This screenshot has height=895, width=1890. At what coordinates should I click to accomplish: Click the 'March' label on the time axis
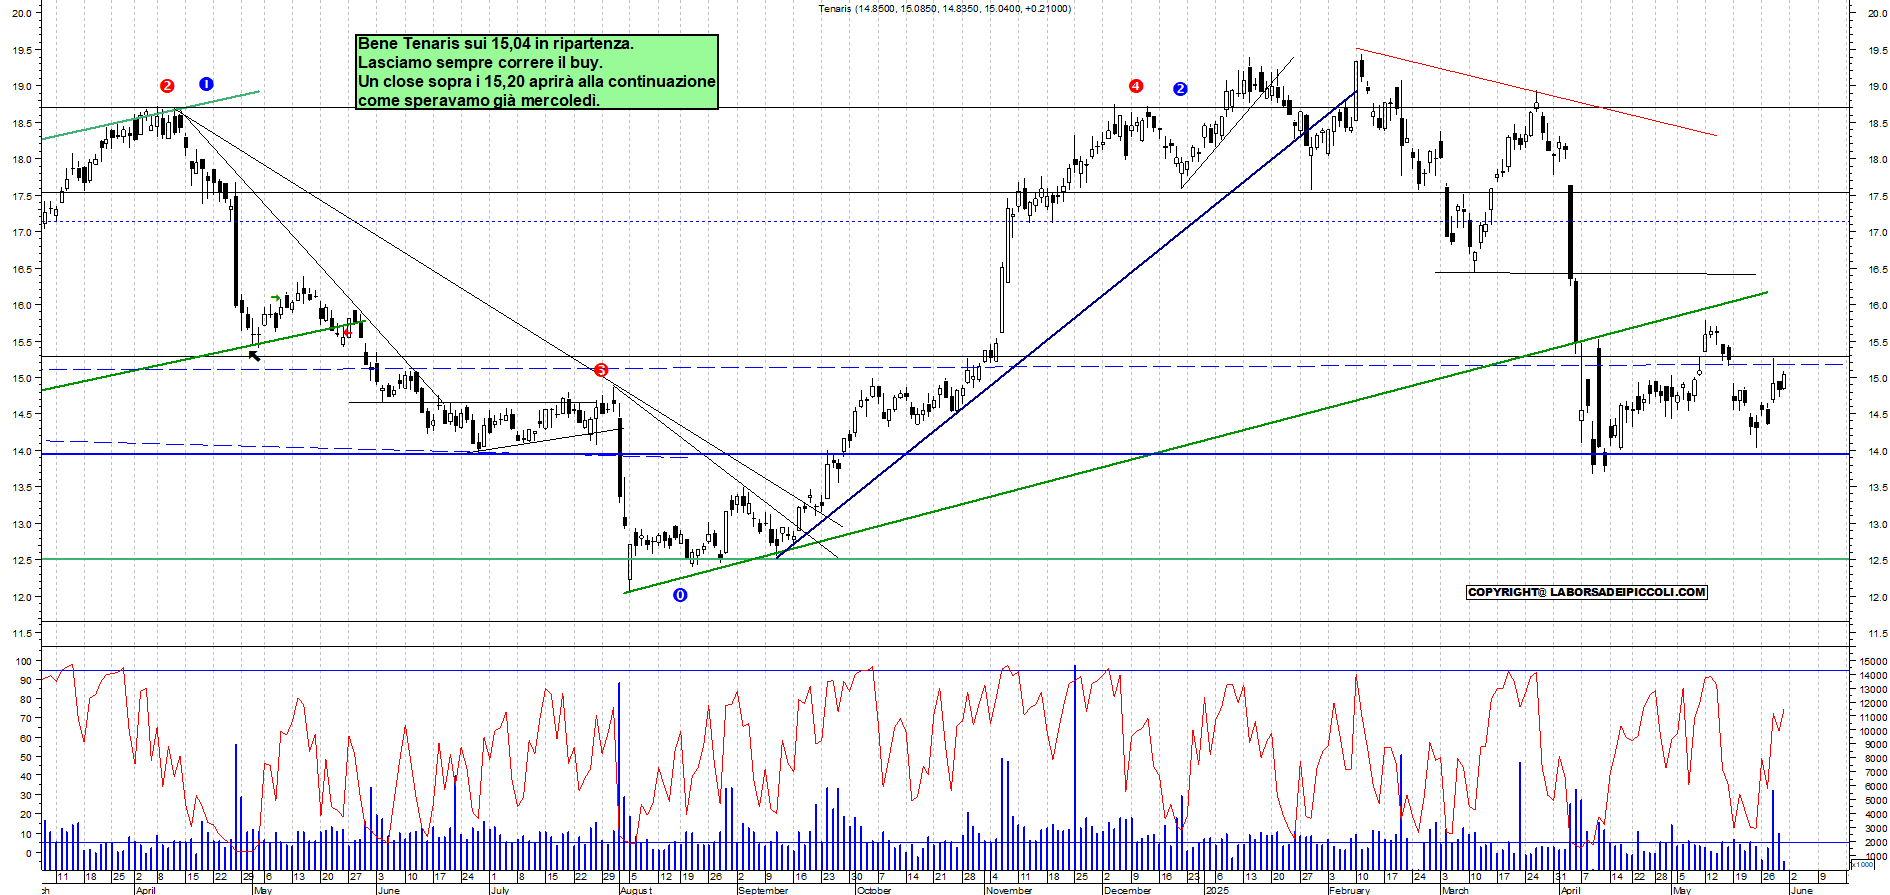(x=1455, y=890)
